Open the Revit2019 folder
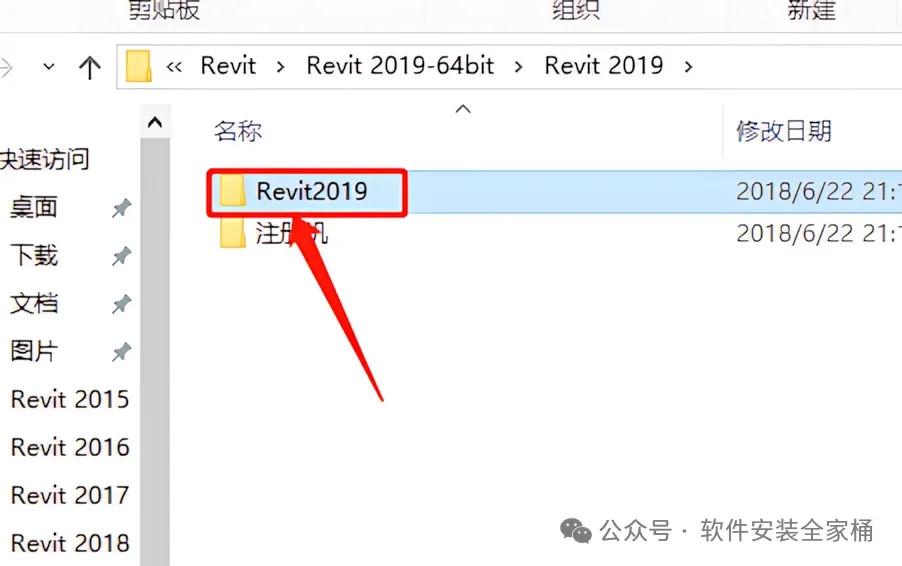Image resolution: width=902 pixels, height=566 pixels. pos(311,192)
